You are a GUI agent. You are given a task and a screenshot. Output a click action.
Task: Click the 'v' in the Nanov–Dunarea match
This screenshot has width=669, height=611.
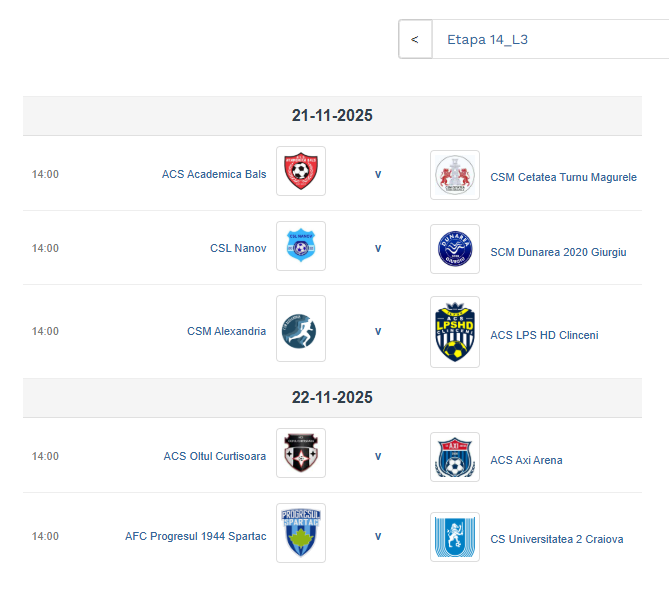[378, 249]
